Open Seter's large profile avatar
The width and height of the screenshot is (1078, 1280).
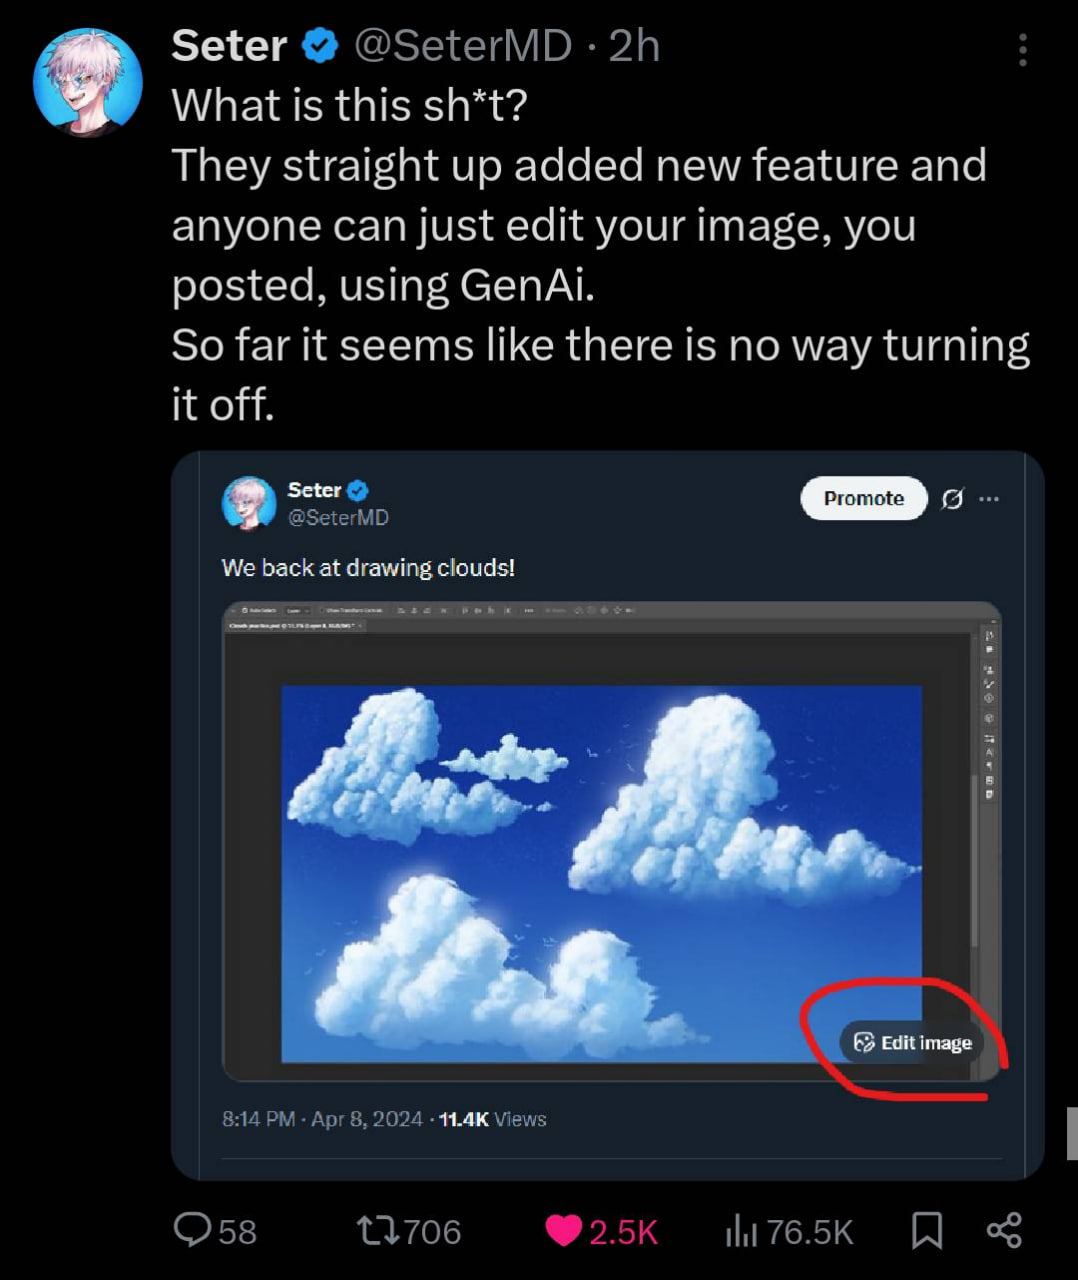point(88,82)
